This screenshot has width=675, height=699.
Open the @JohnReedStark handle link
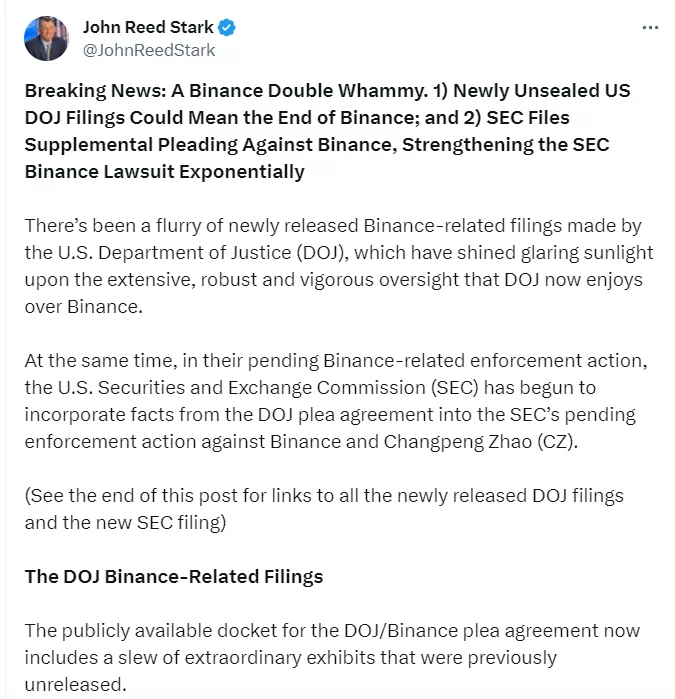click(148, 50)
